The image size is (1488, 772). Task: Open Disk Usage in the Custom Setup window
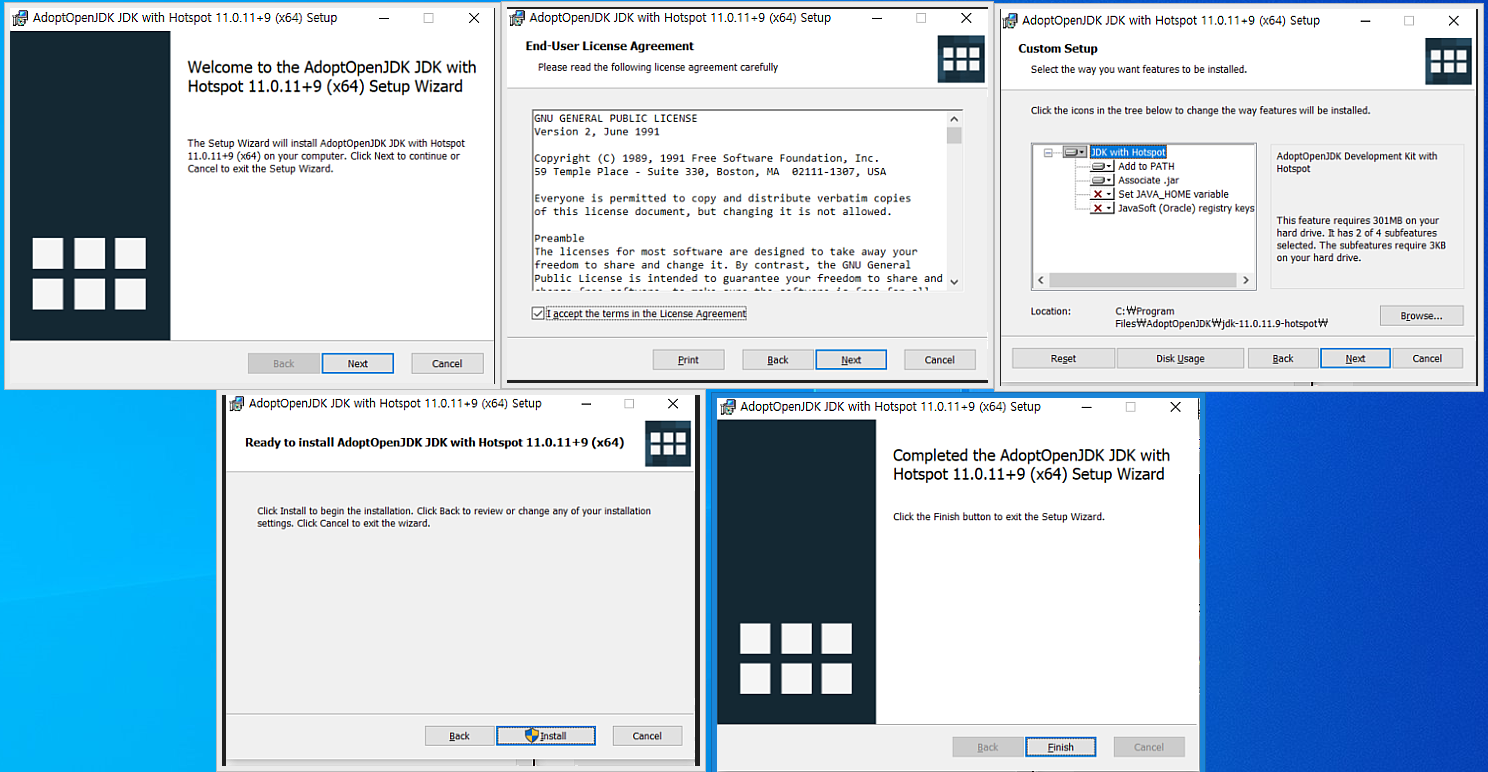pyautogui.click(x=1180, y=358)
